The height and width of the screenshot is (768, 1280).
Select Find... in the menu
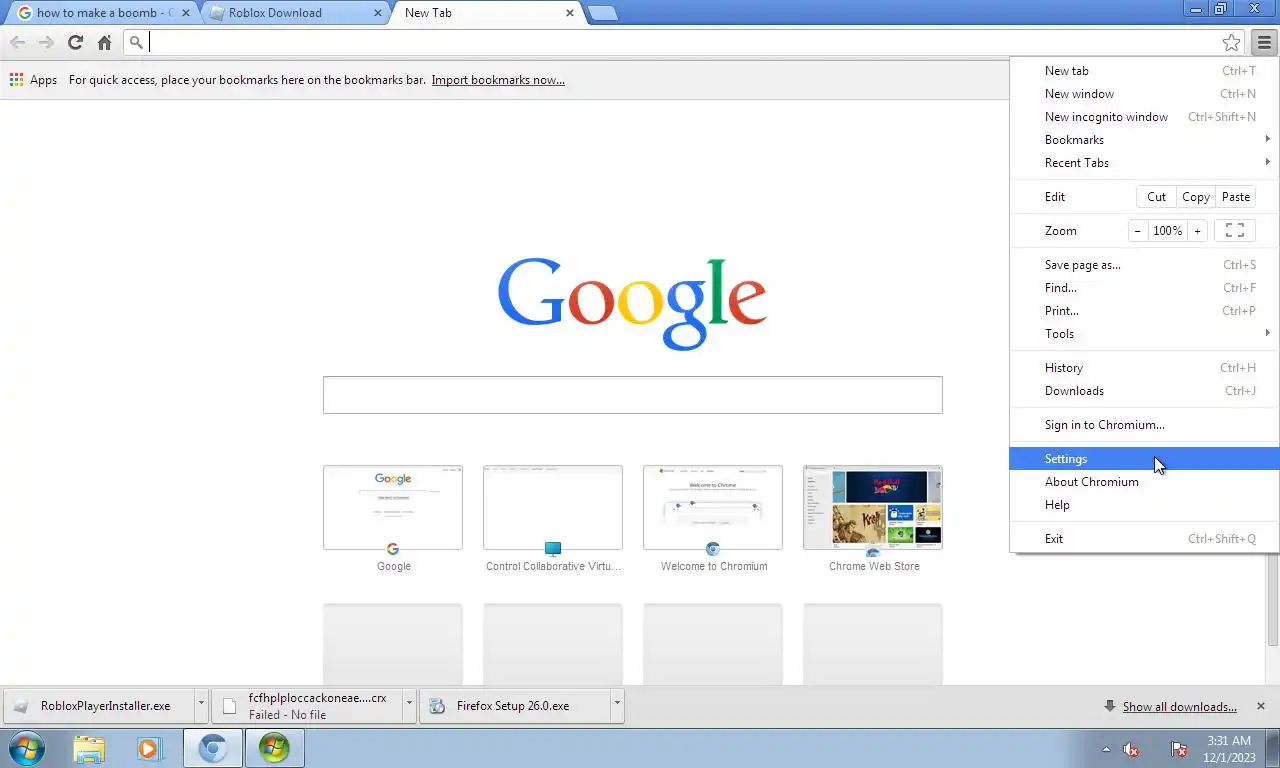click(1145, 288)
